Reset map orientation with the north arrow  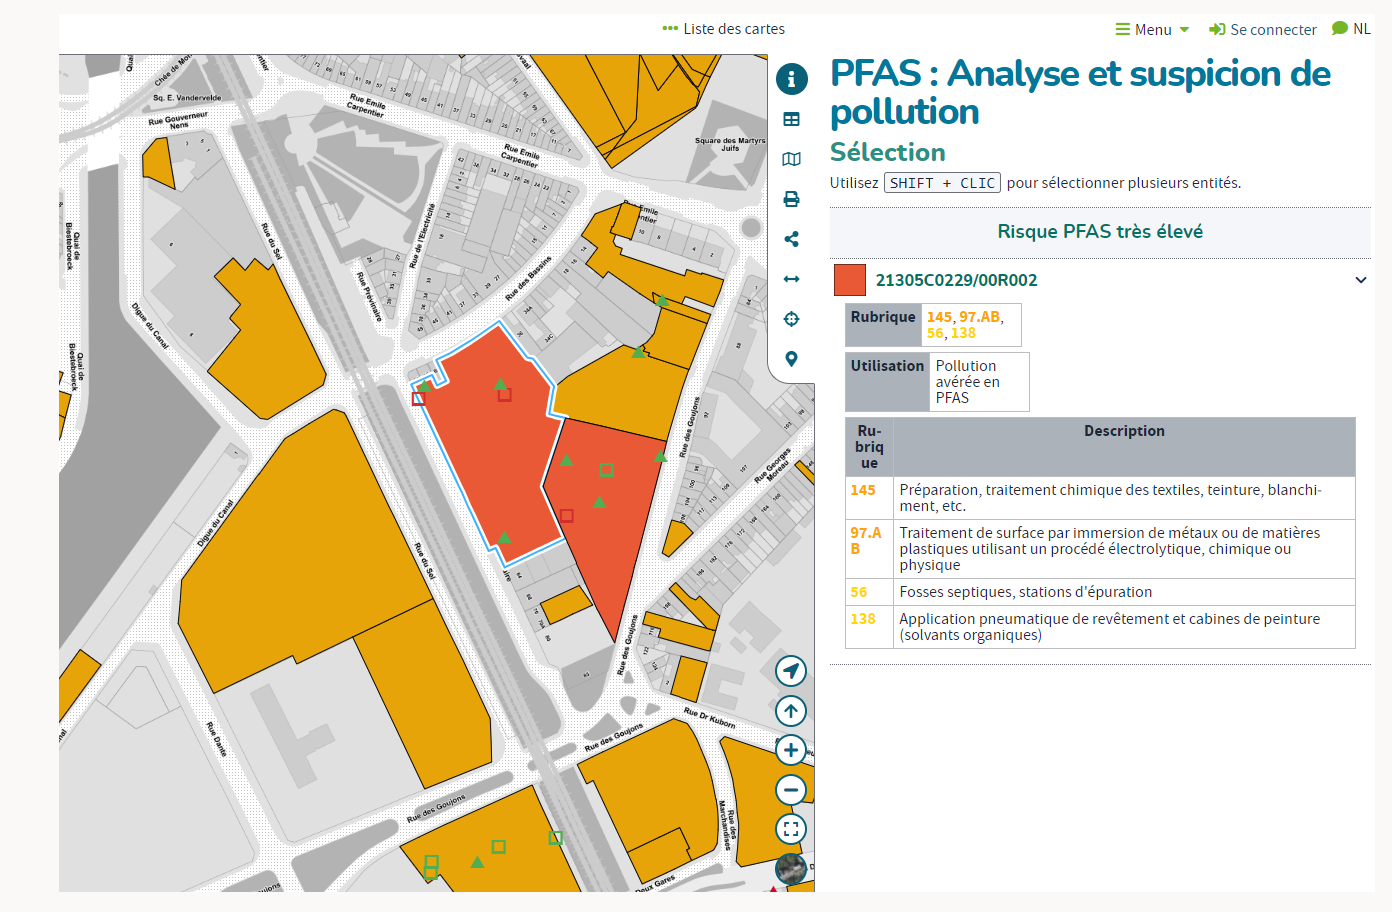pyautogui.click(x=791, y=711)
